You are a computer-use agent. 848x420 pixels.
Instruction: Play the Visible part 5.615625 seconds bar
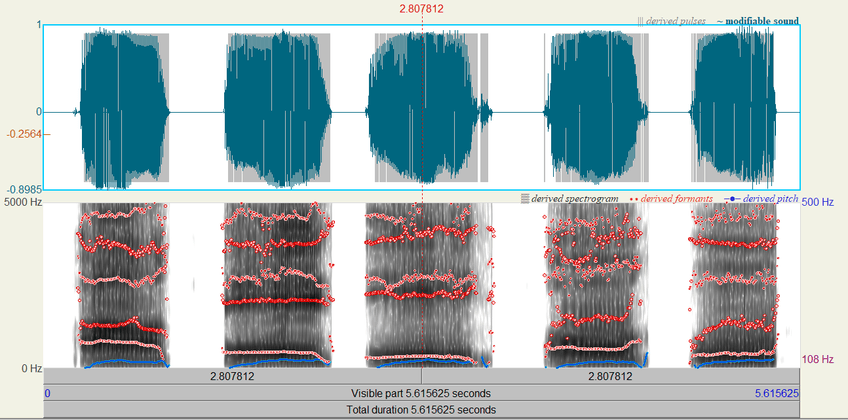(422, 393)
